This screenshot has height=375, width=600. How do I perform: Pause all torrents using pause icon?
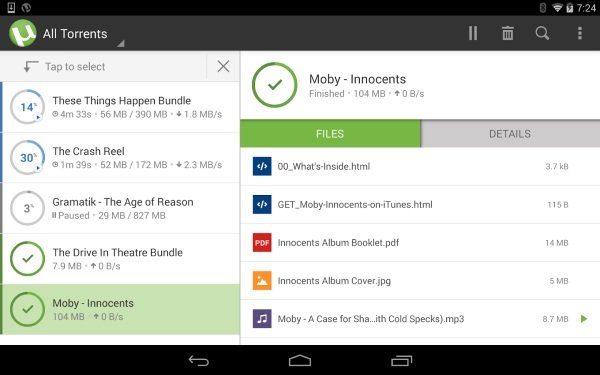coord(473,33)
